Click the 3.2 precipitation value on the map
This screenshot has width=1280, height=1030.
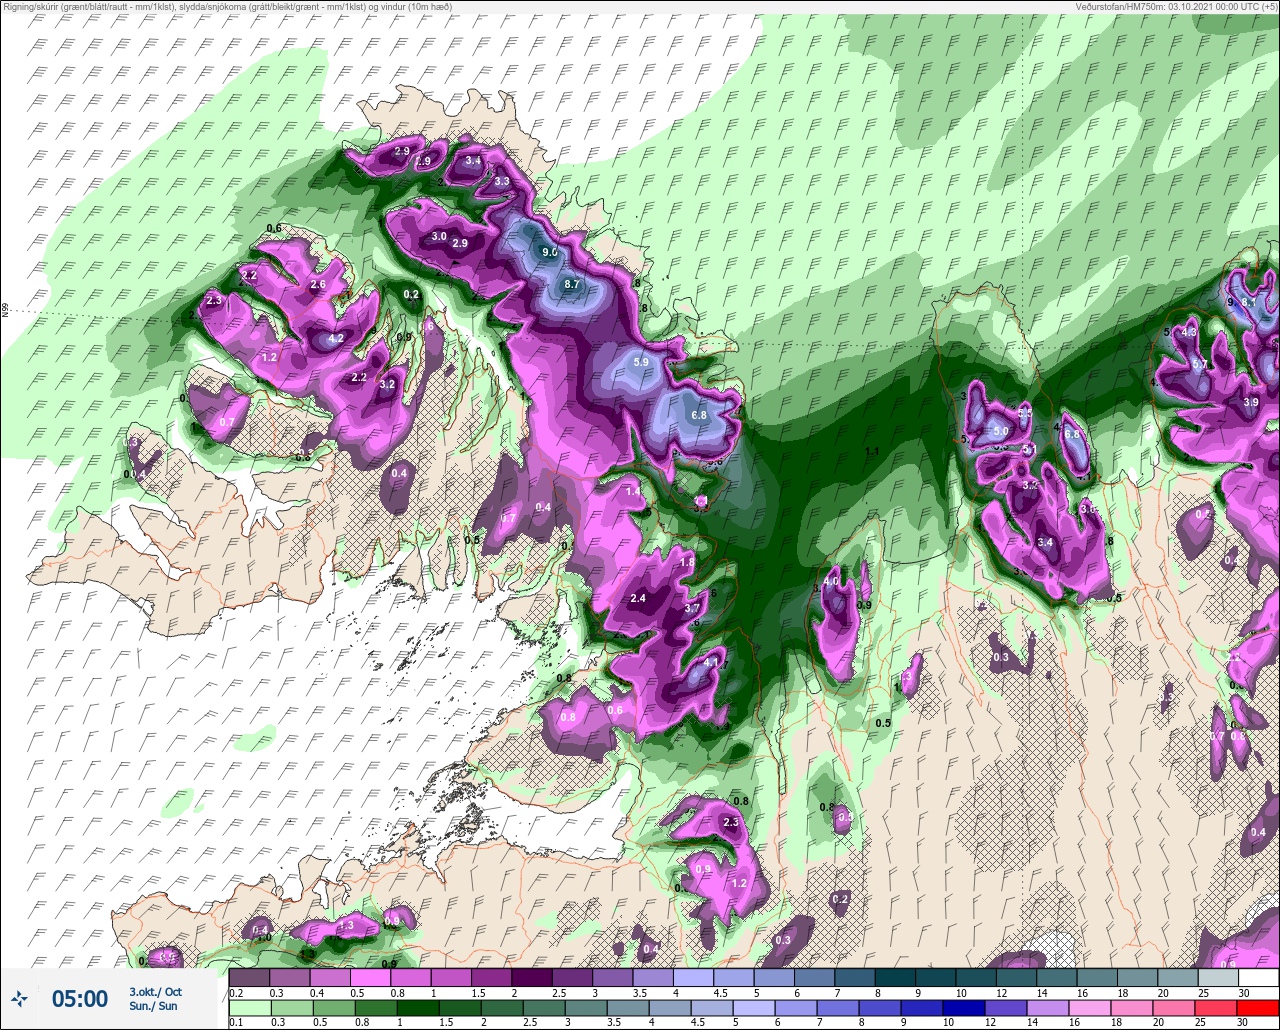388,384
